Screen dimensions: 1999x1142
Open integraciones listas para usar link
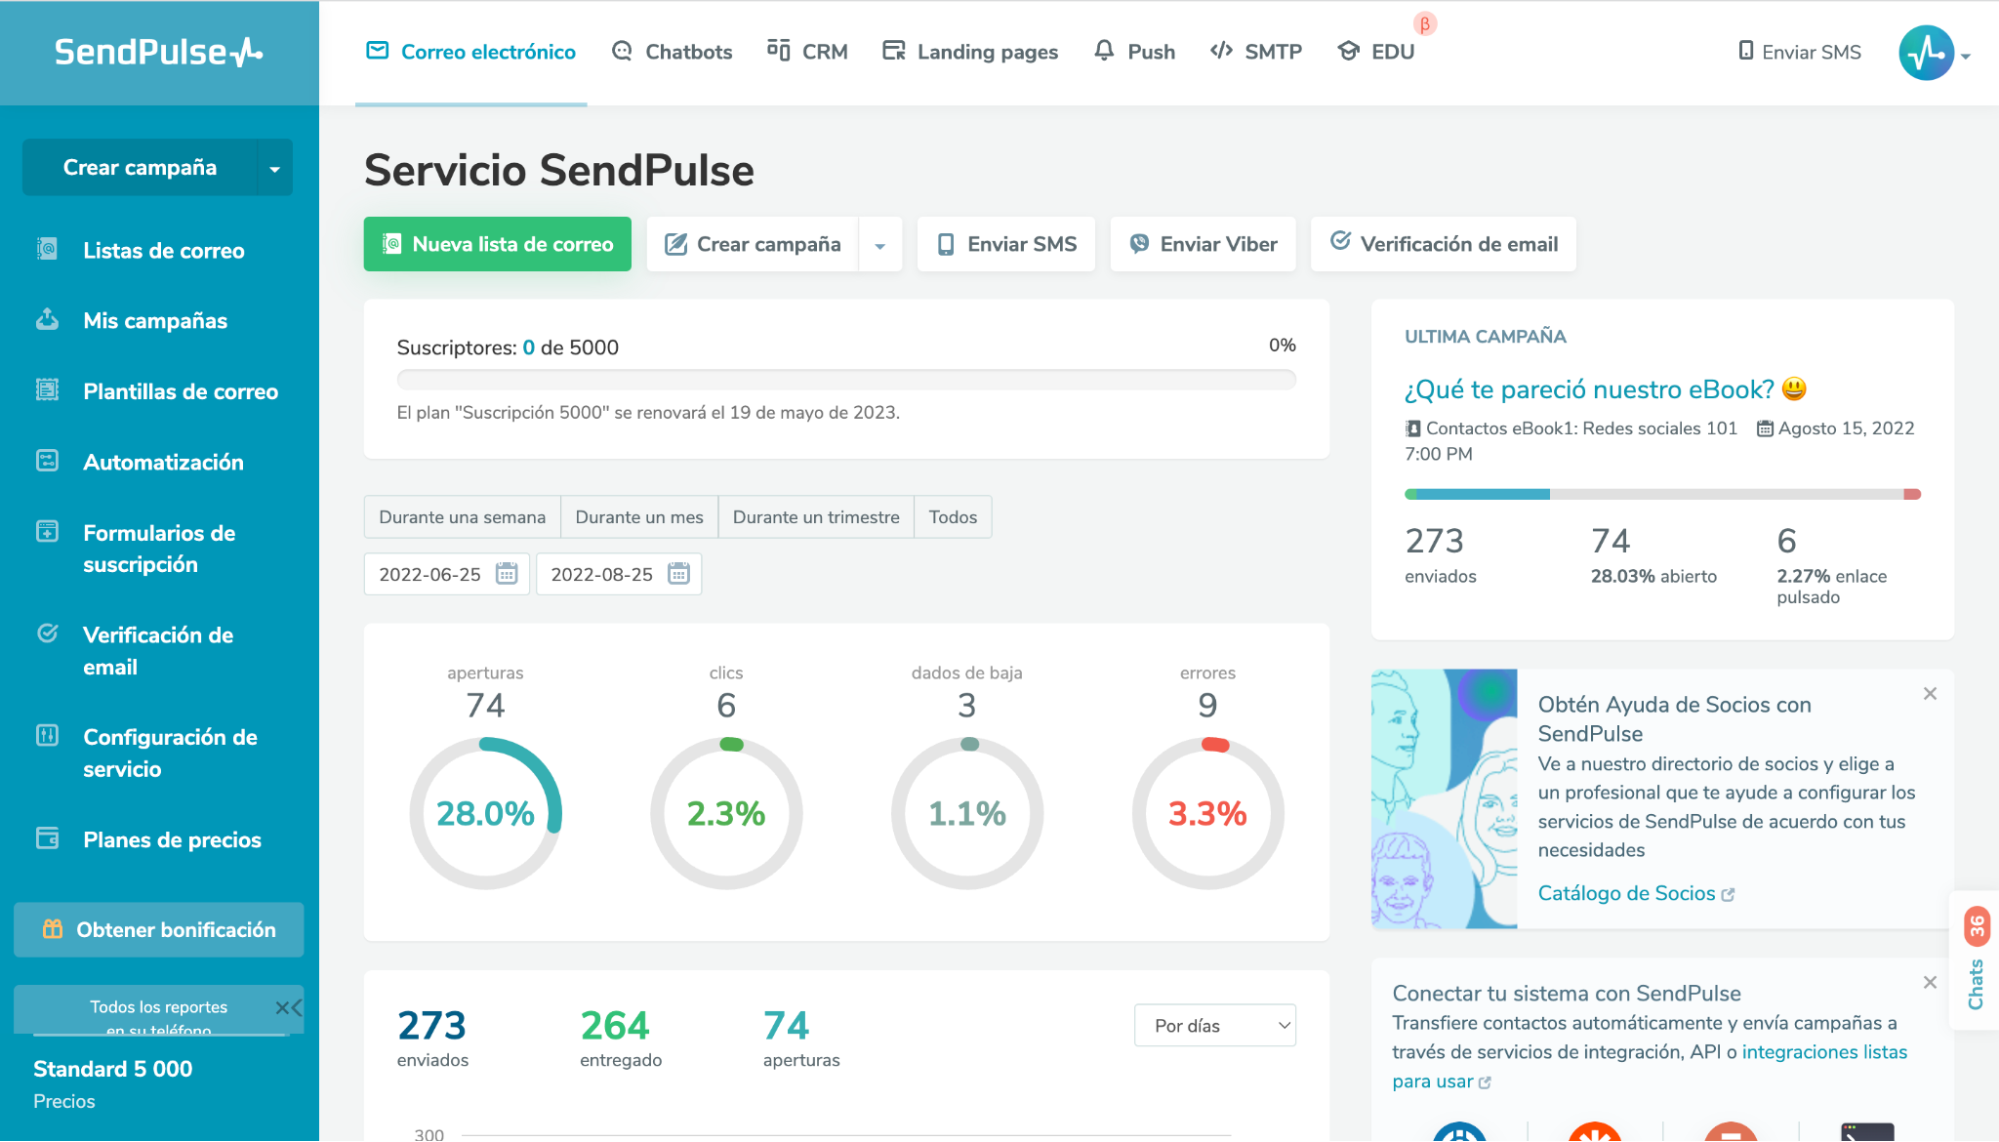1650,1067
